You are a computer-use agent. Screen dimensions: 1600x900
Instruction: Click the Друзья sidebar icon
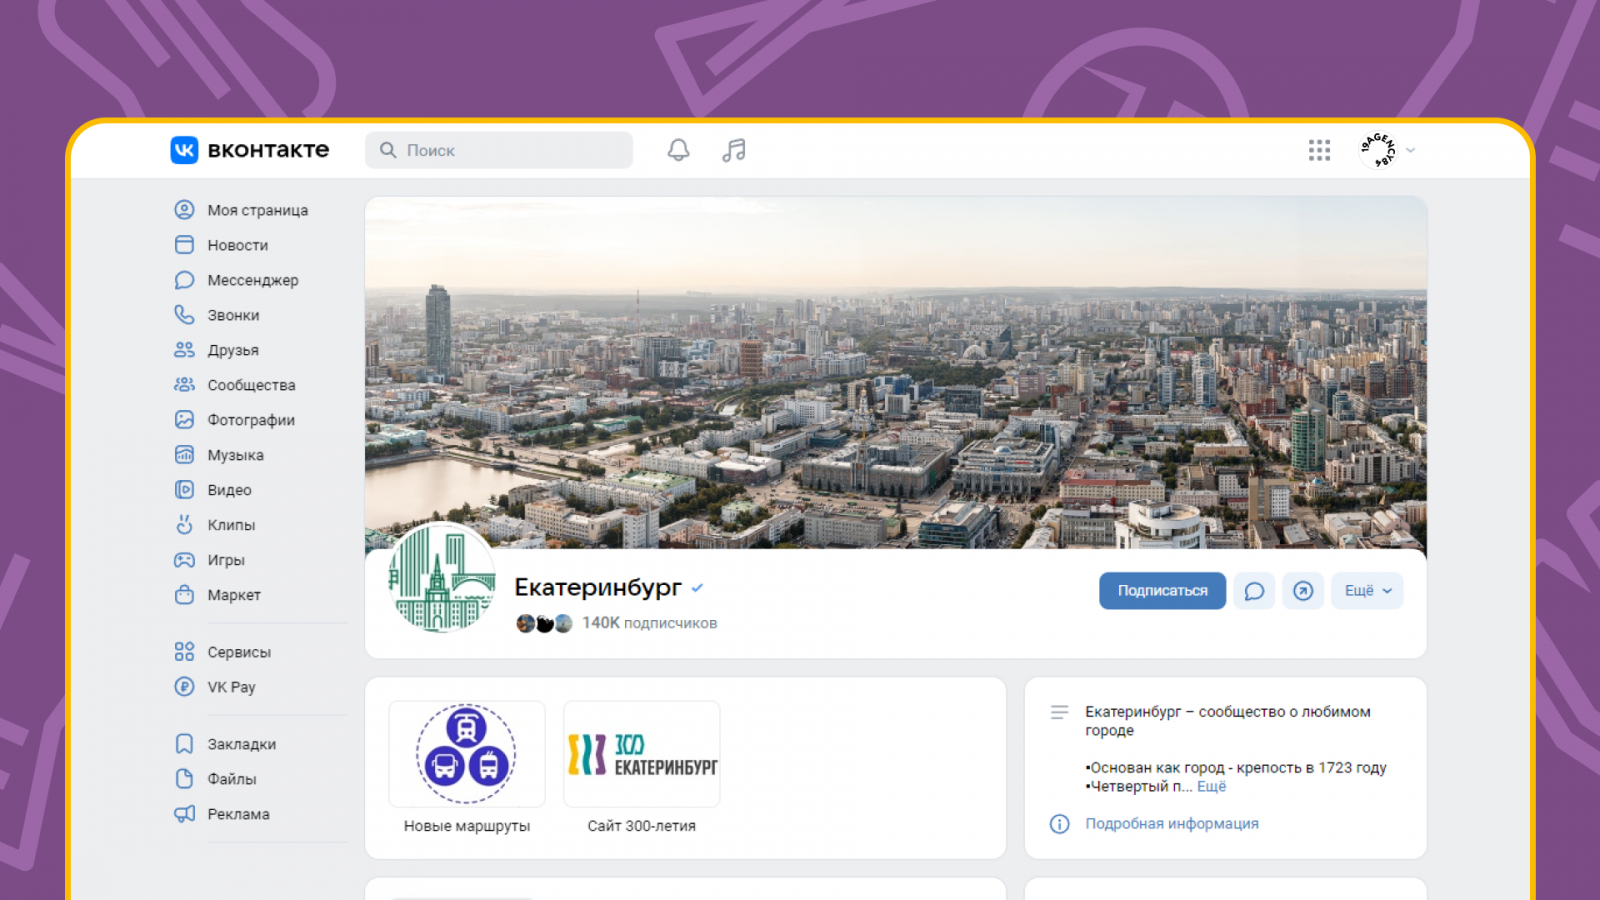coord(184,350)
